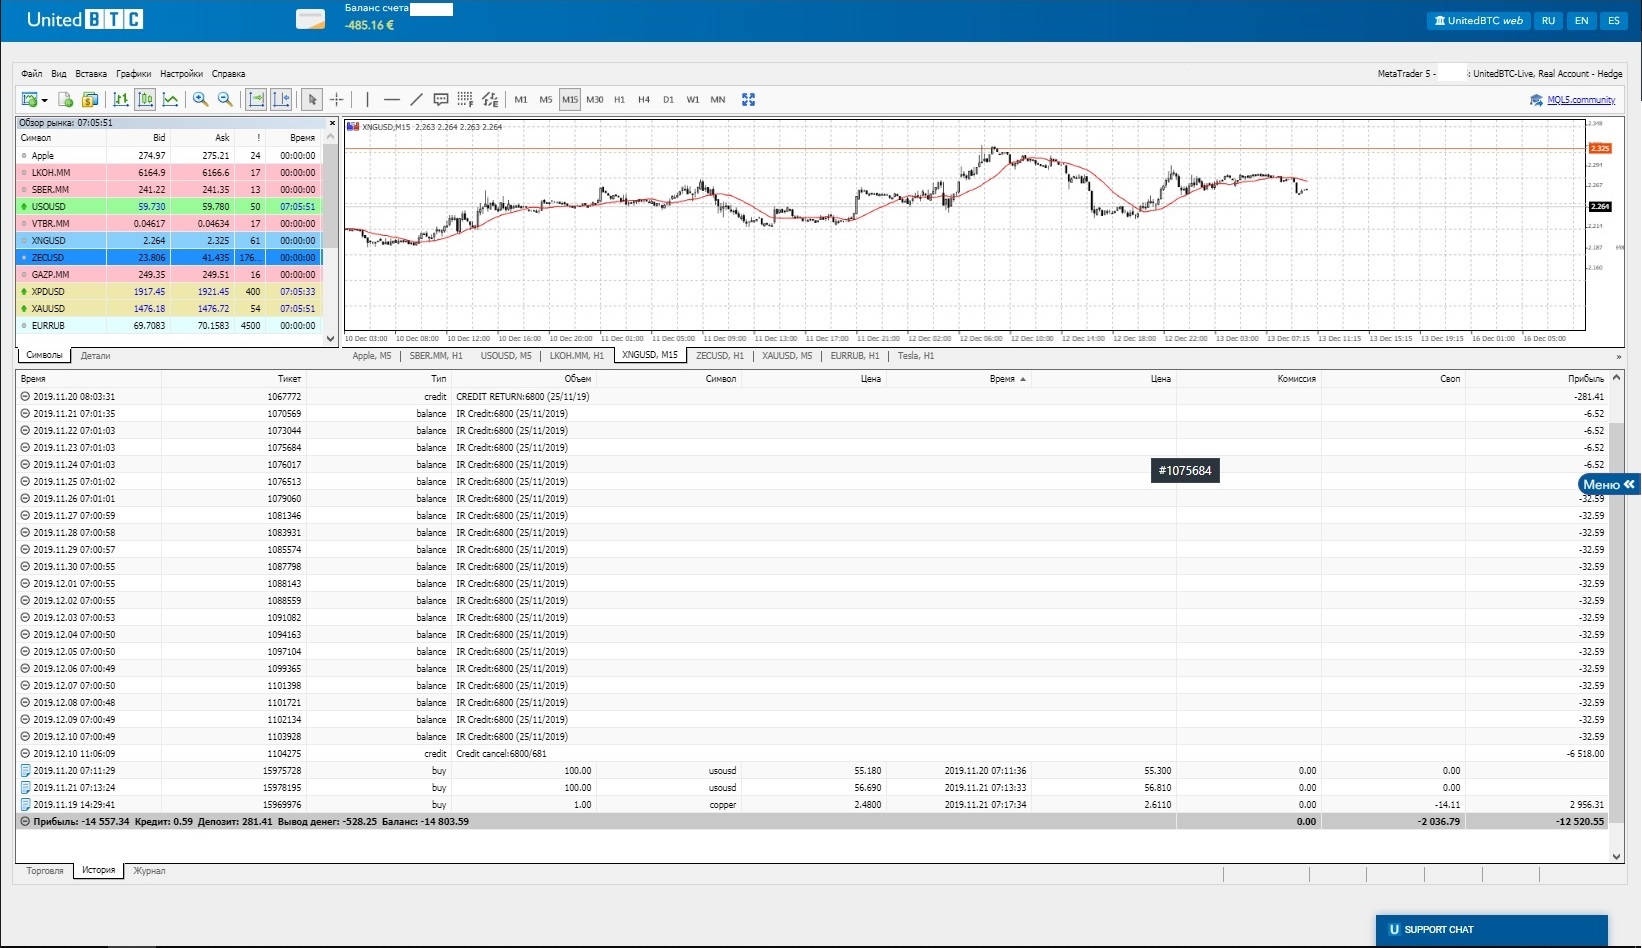Switch chart to line chart type
The width and height of the screenshot is (1642, 948).
click(x=171, y=99)
